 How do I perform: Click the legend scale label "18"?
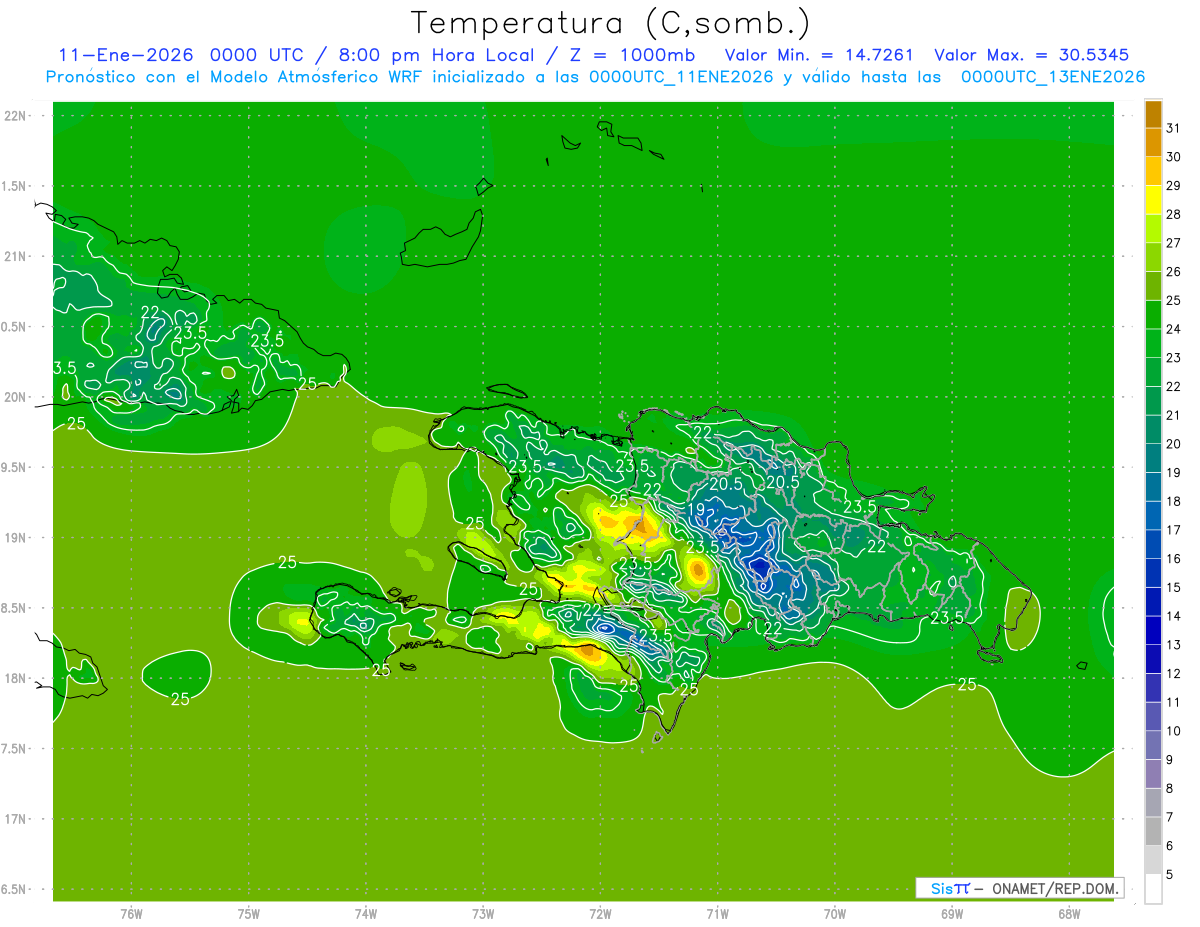tap(1173, 501)
